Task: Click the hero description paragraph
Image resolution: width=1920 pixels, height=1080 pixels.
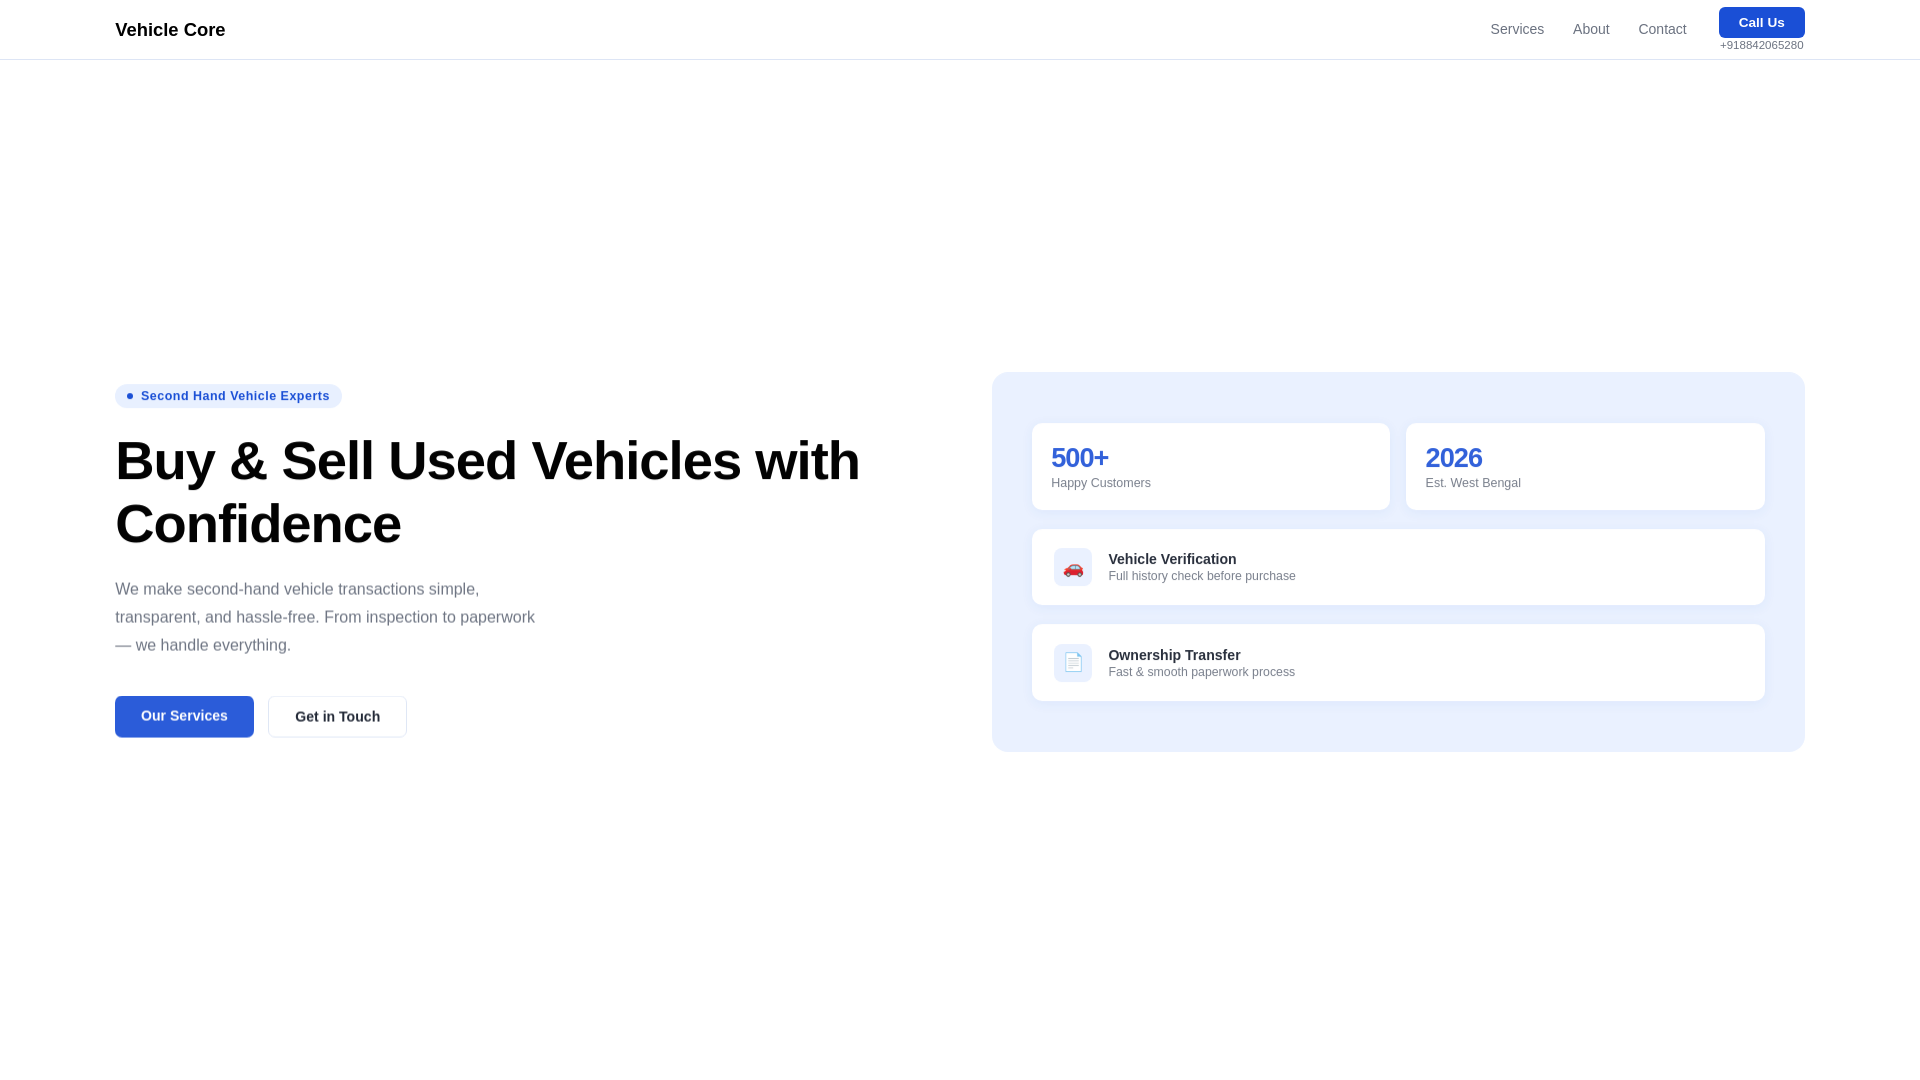Action: pyautogui.click(x=325, y=617)
